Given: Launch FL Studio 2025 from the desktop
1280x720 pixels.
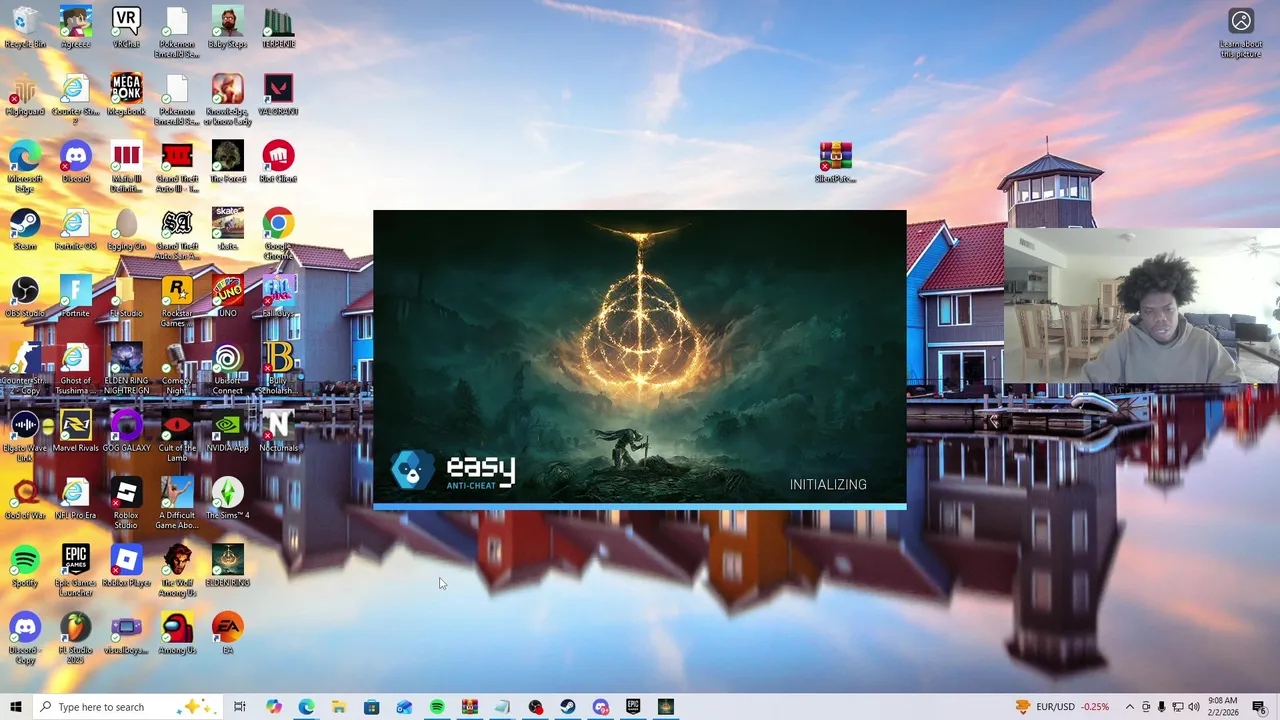Looking at the screenshot, I should click(76, 638).
